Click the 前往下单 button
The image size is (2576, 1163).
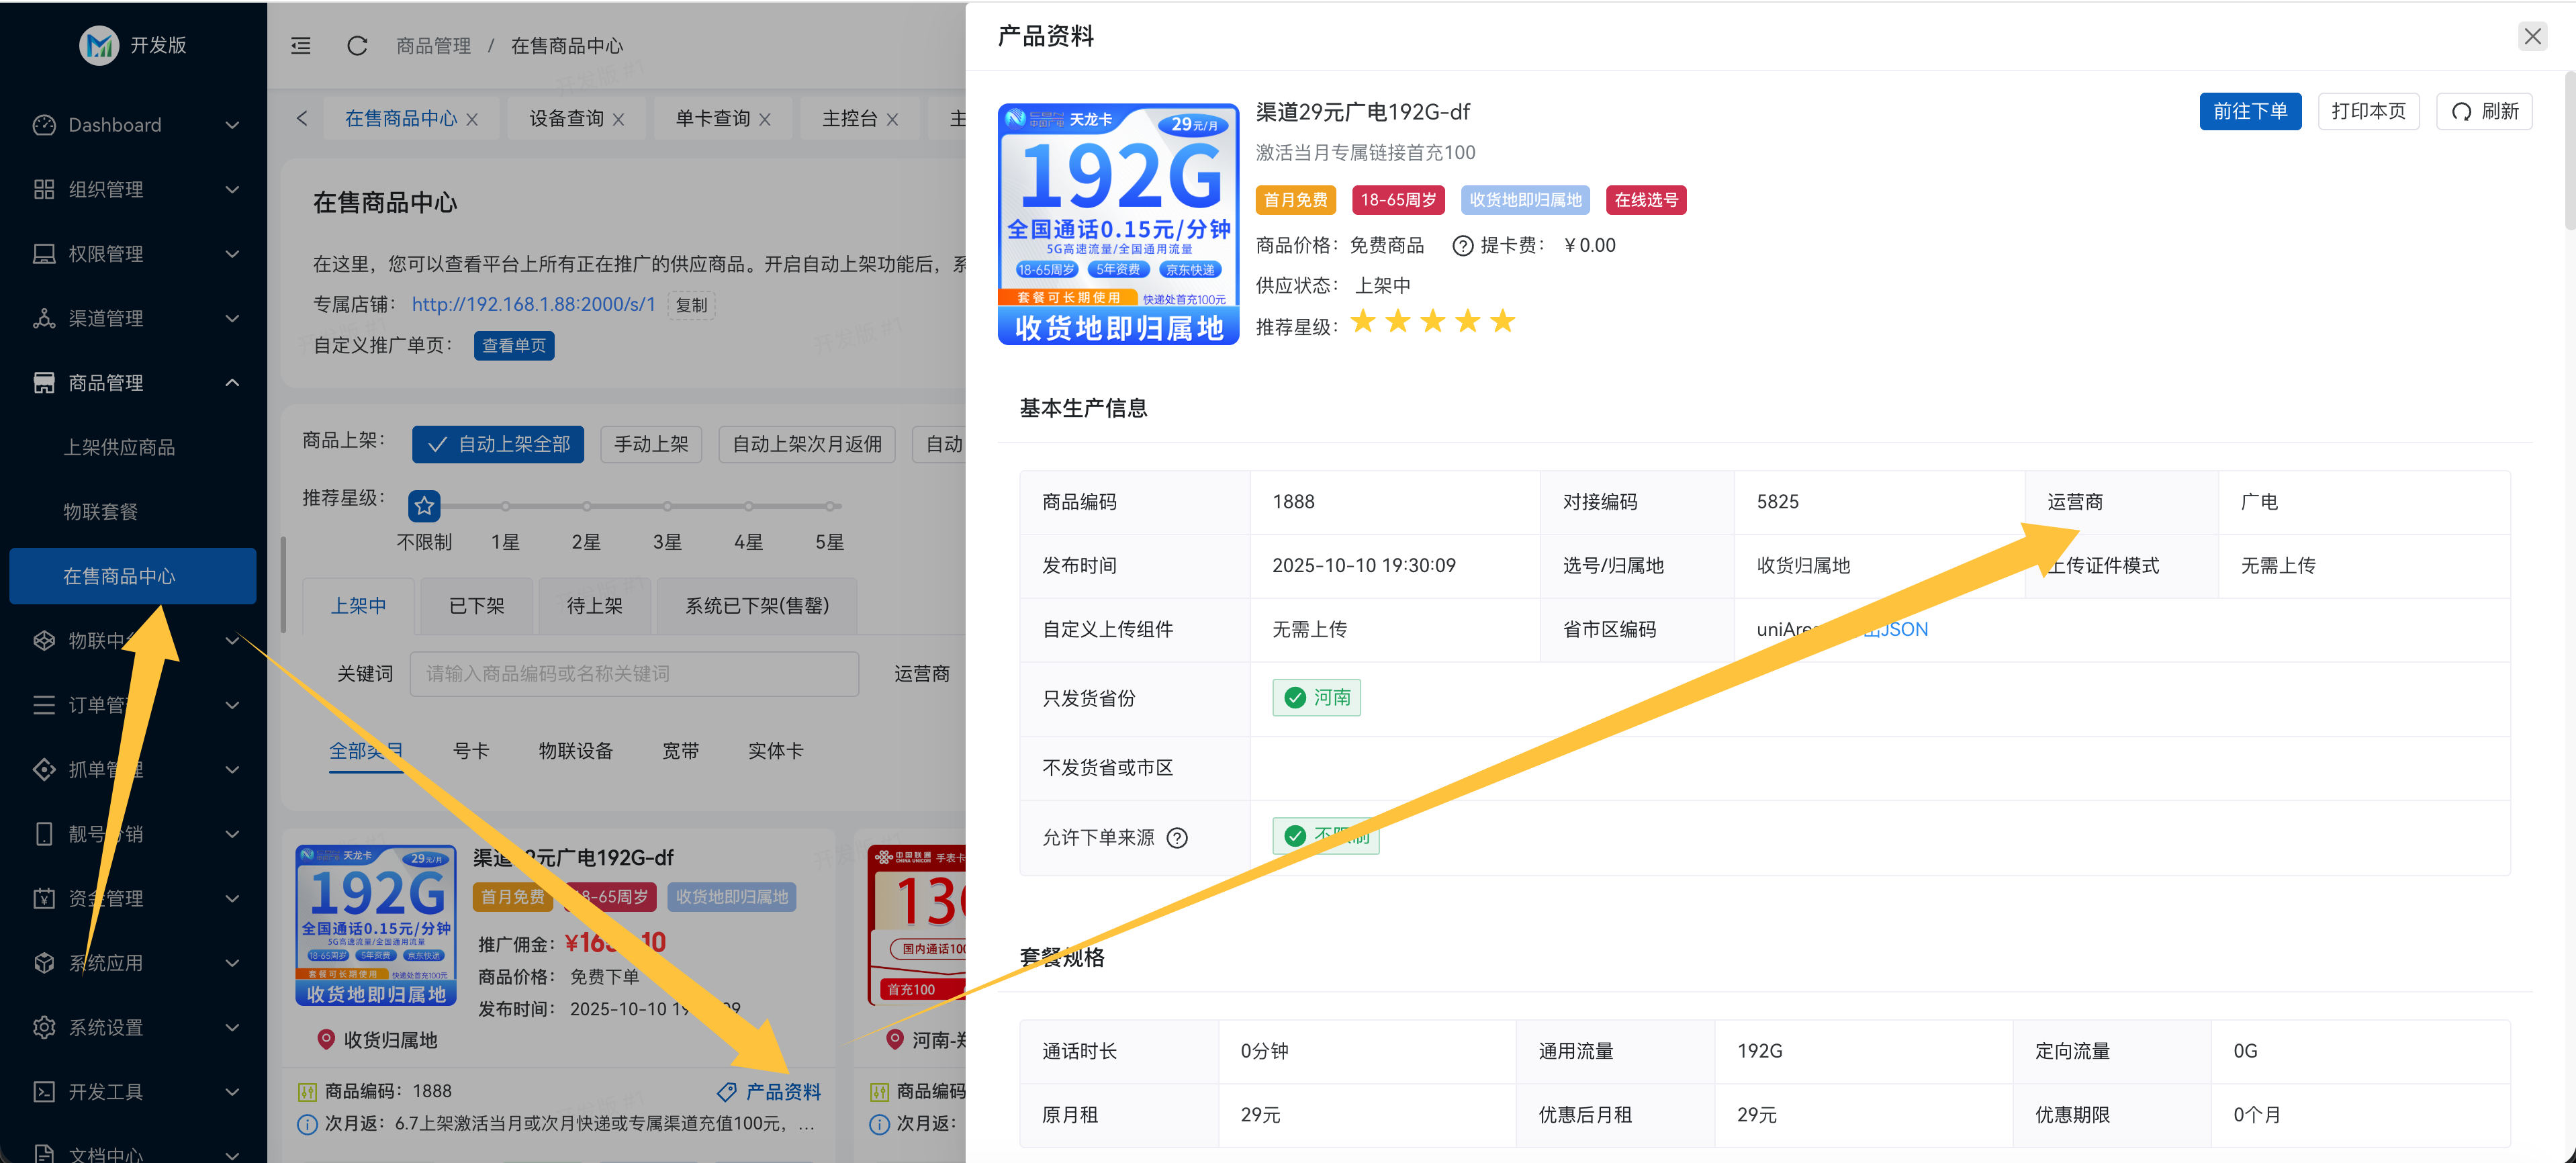pos(2249,111)
